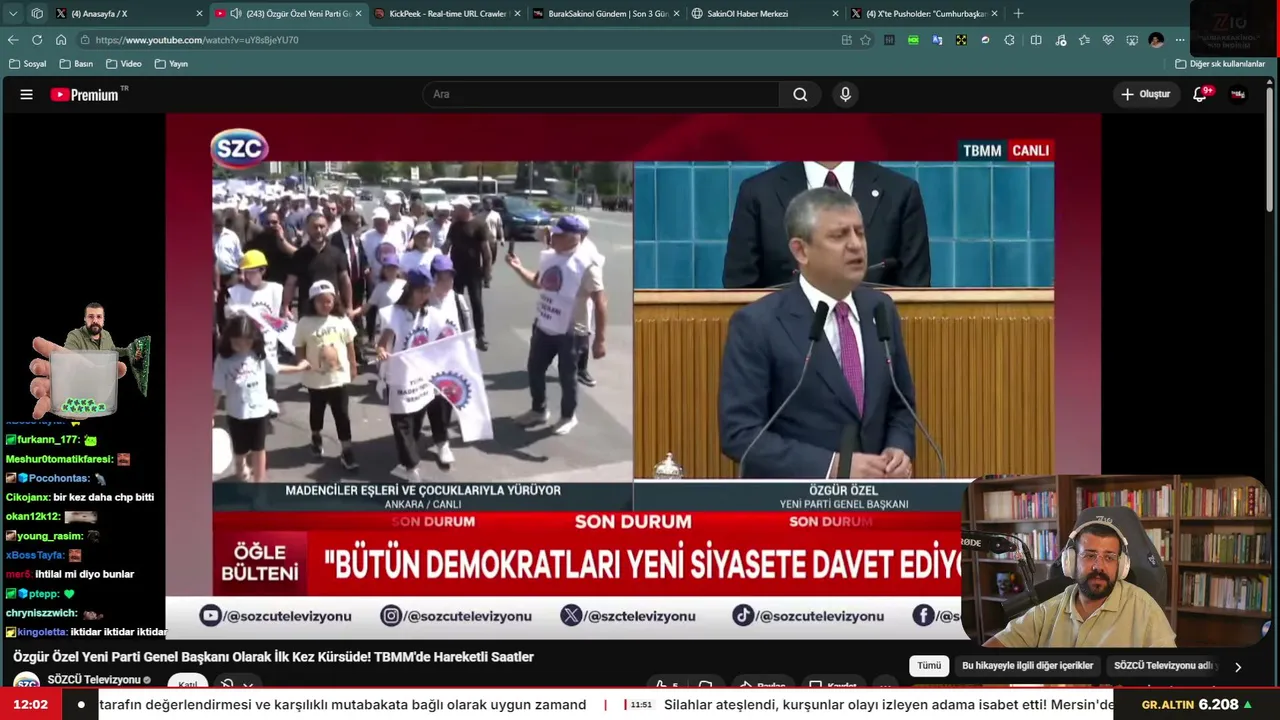Switch to the SakinOl Haber Merkezi tab
Viewport: 1280px width, 720px height.
tap(765, 14)
